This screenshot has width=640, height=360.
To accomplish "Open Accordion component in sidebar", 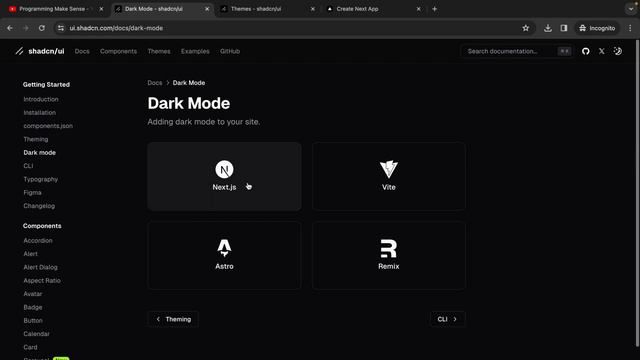I will (38, 240).
